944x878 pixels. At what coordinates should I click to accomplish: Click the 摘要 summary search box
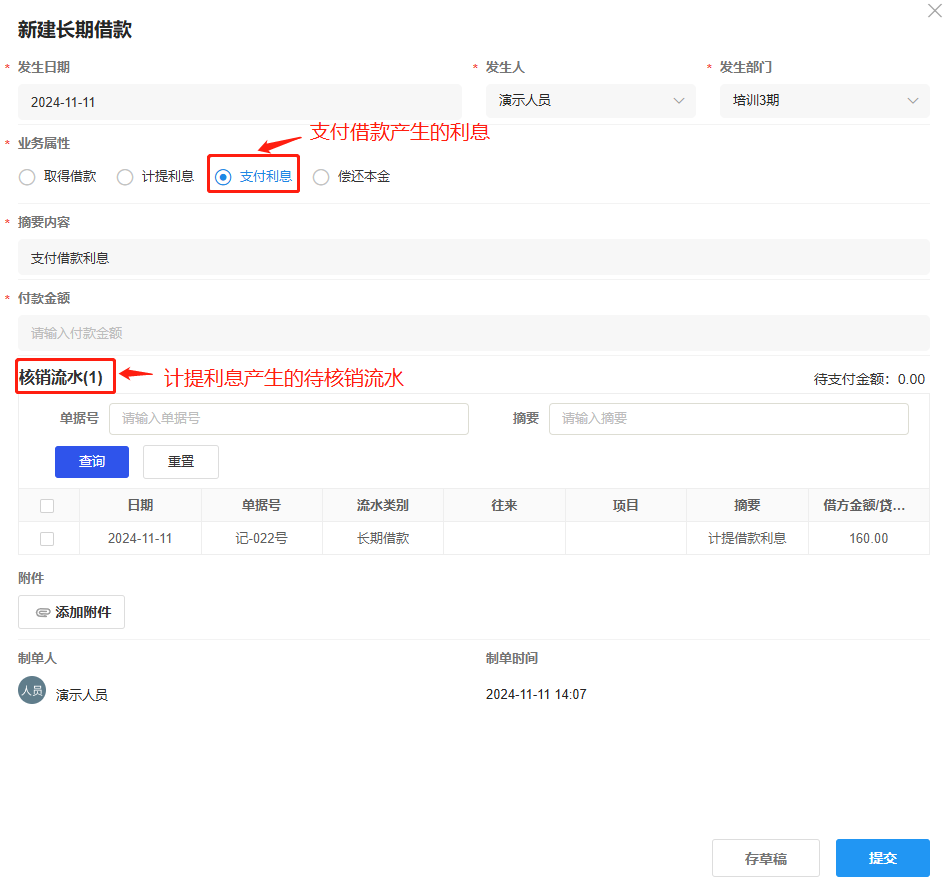click(x=728, y=418)
